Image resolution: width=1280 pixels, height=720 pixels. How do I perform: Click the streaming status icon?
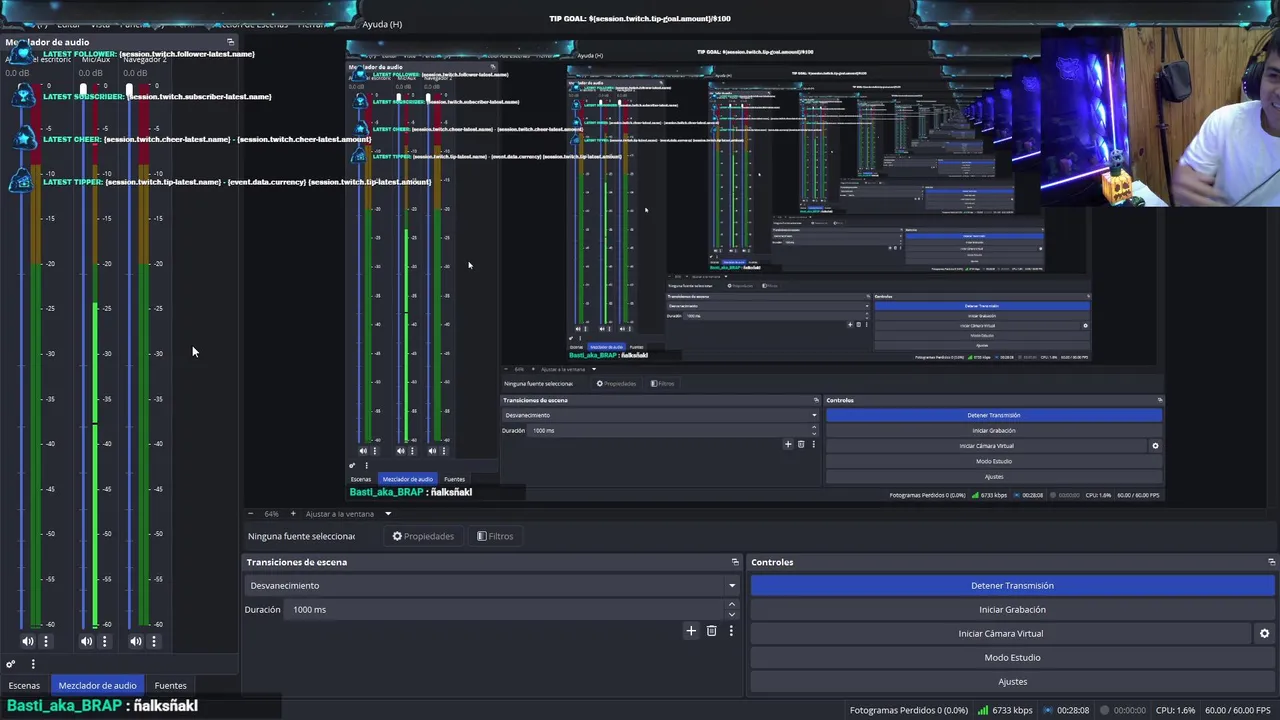click(1048, 710)
